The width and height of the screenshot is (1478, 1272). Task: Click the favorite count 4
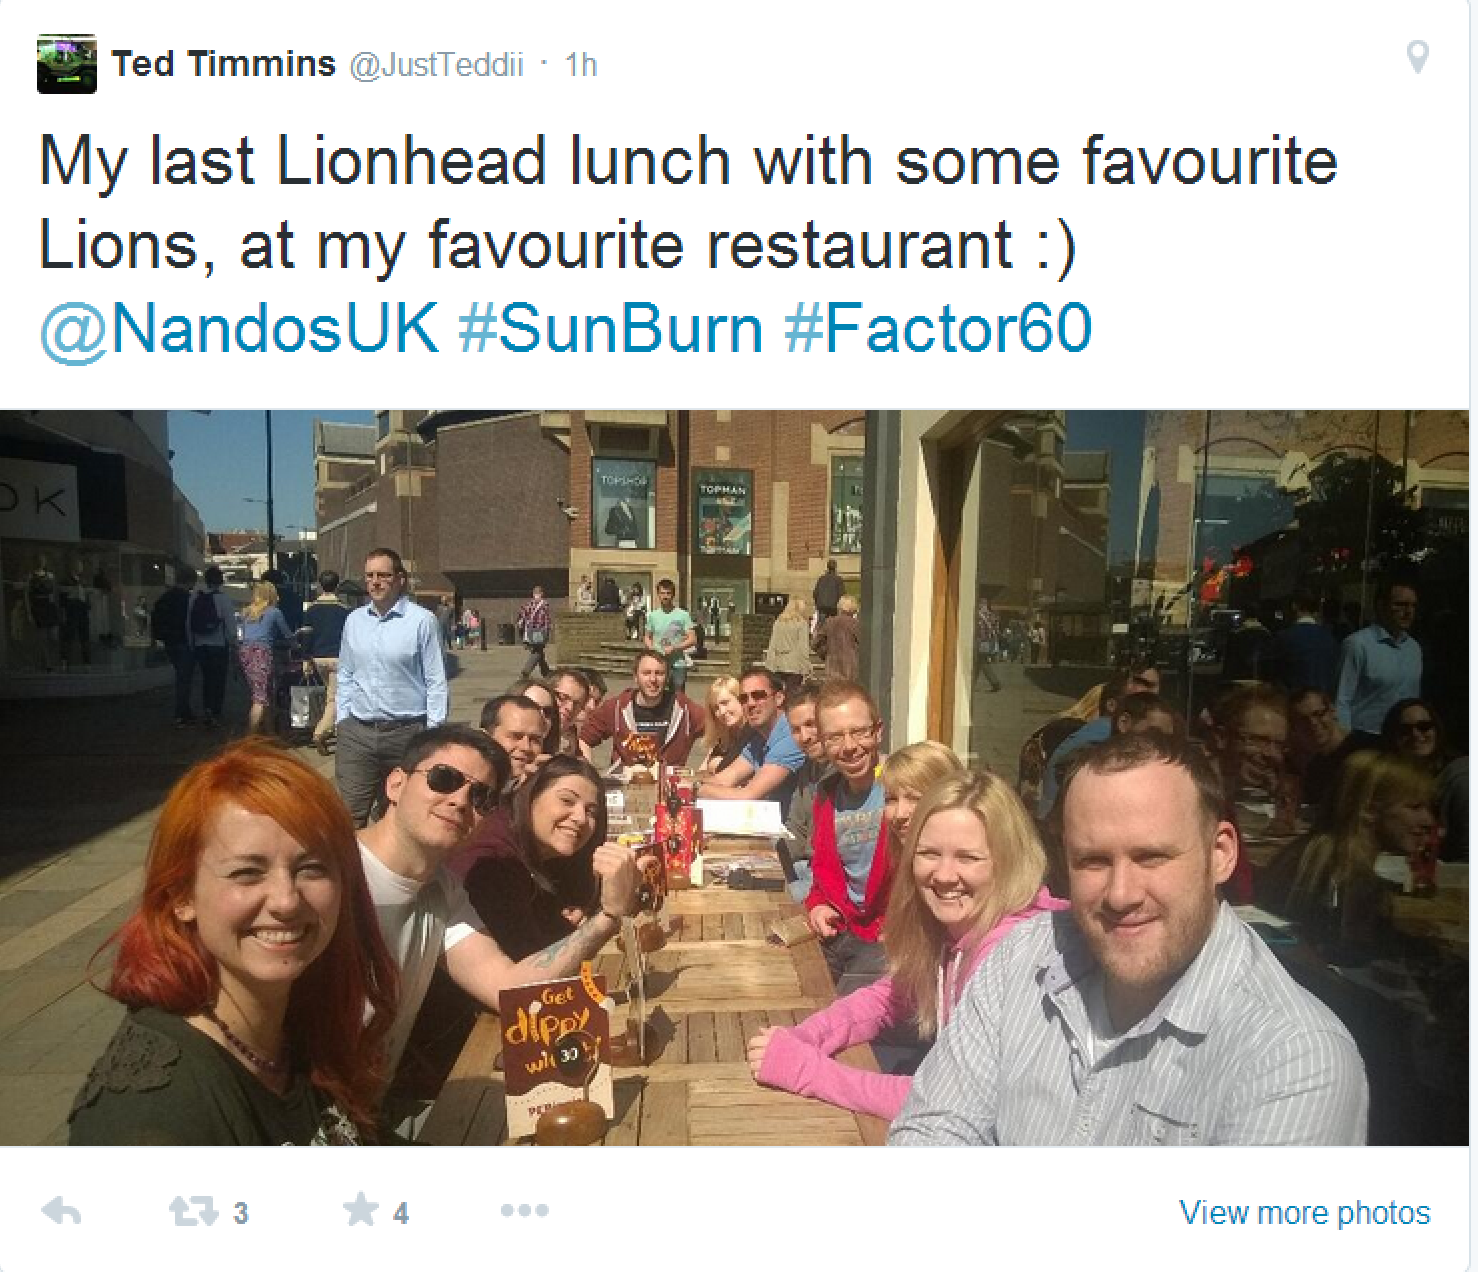(401, 1213)
